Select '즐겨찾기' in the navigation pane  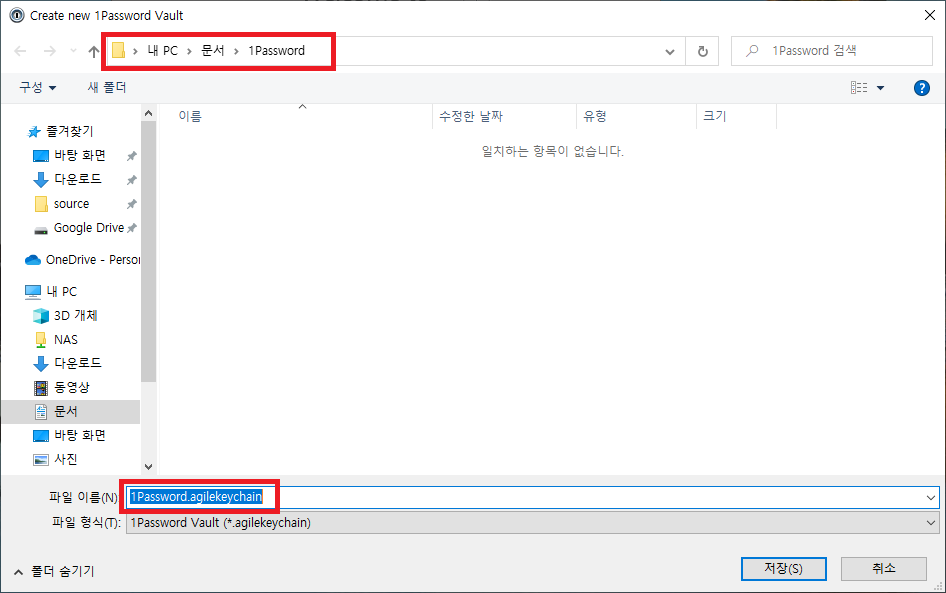(x=70, y=131)
